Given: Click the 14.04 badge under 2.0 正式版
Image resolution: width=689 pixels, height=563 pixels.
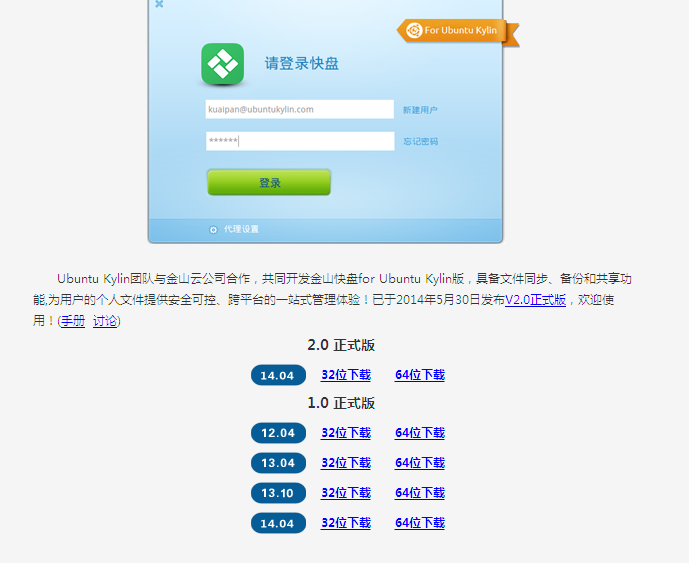Looking at the screenshot, I should 278,375.
